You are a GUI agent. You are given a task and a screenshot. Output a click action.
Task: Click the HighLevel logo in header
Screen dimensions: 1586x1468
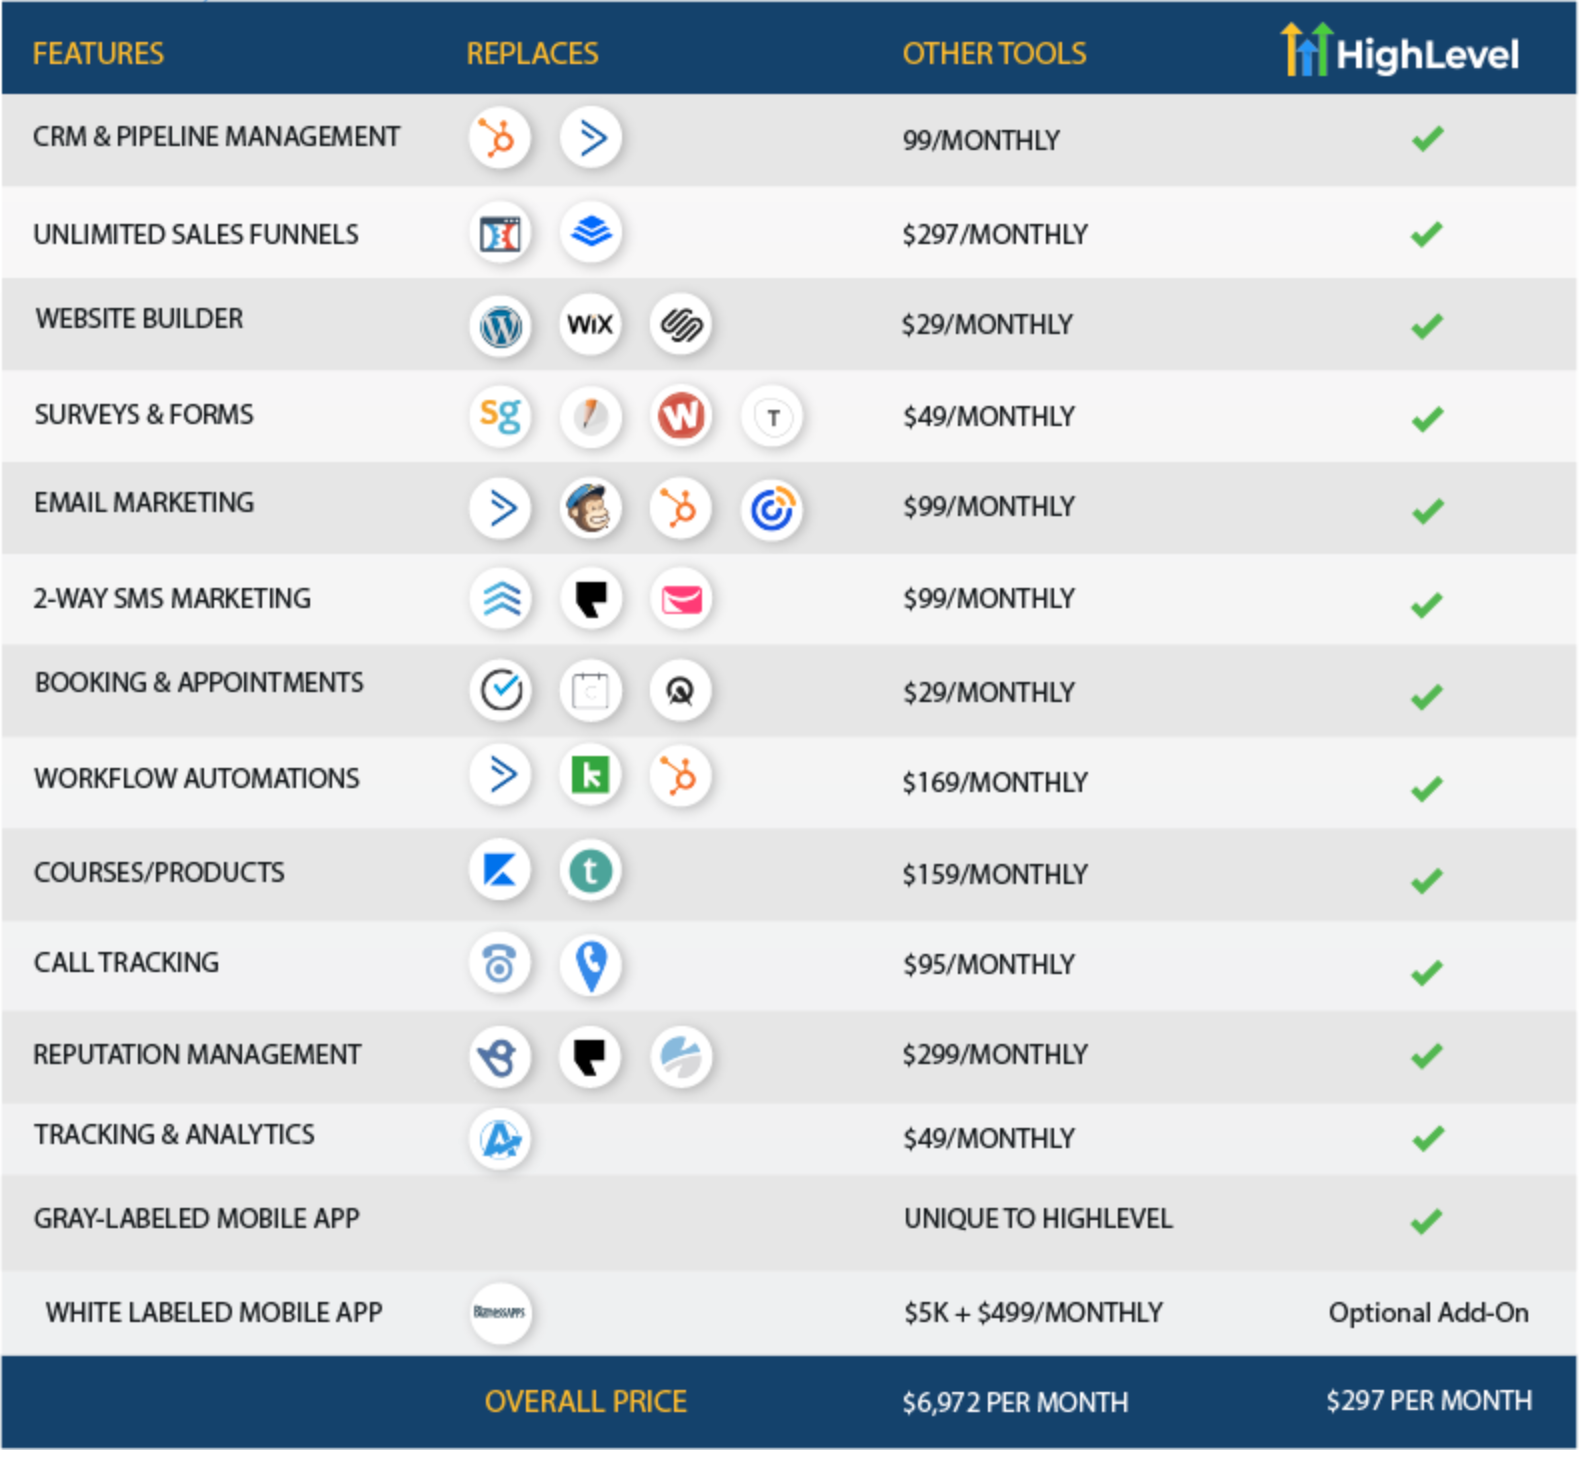1400,50
